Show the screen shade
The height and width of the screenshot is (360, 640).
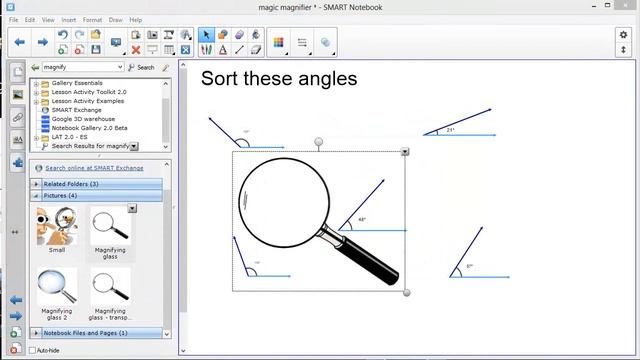point(152,50)
